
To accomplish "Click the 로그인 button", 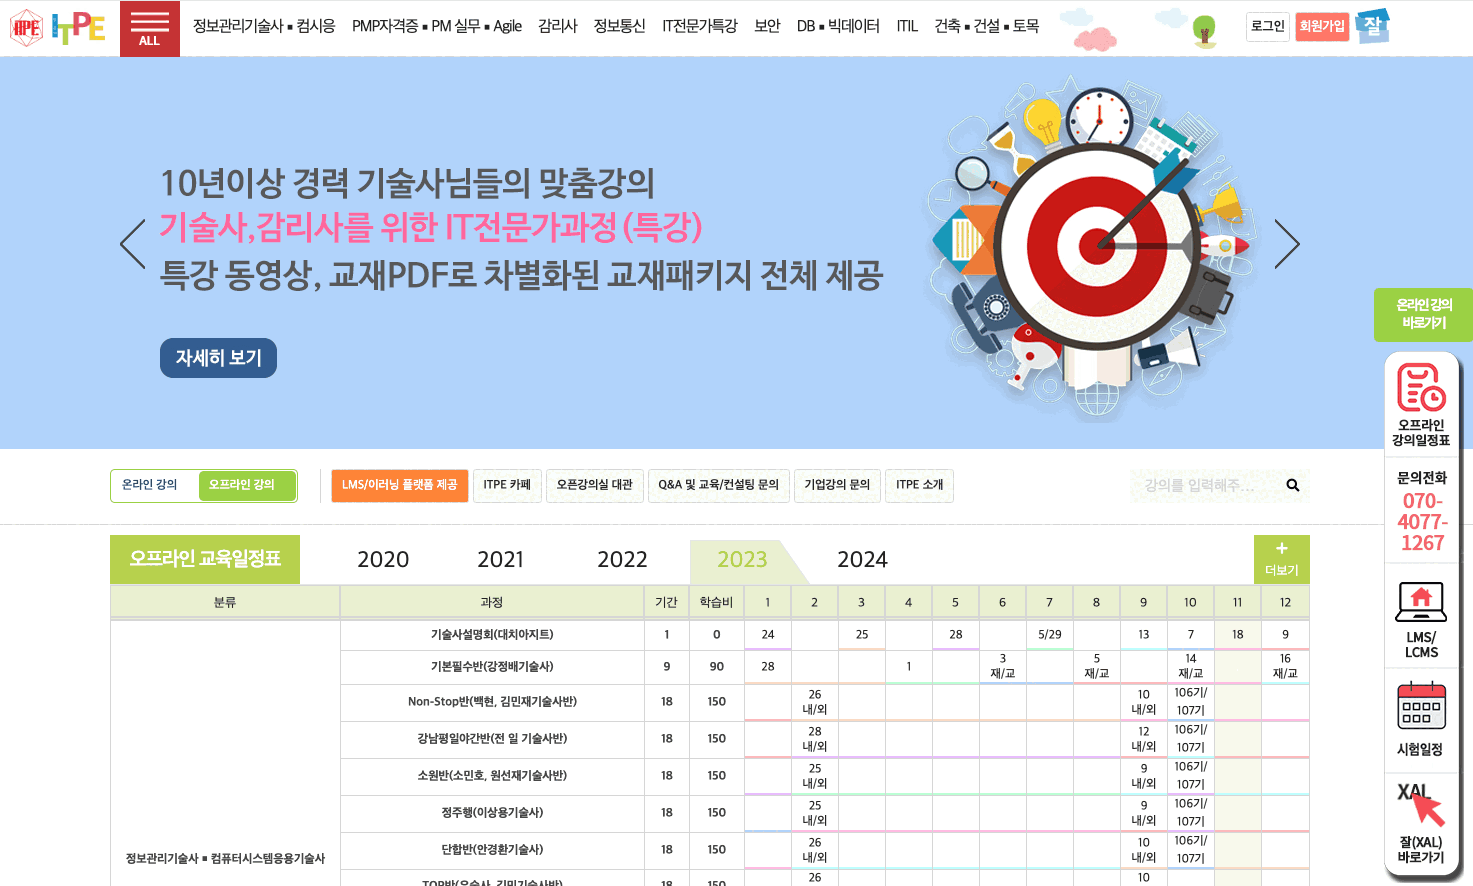I will 1267,26.
